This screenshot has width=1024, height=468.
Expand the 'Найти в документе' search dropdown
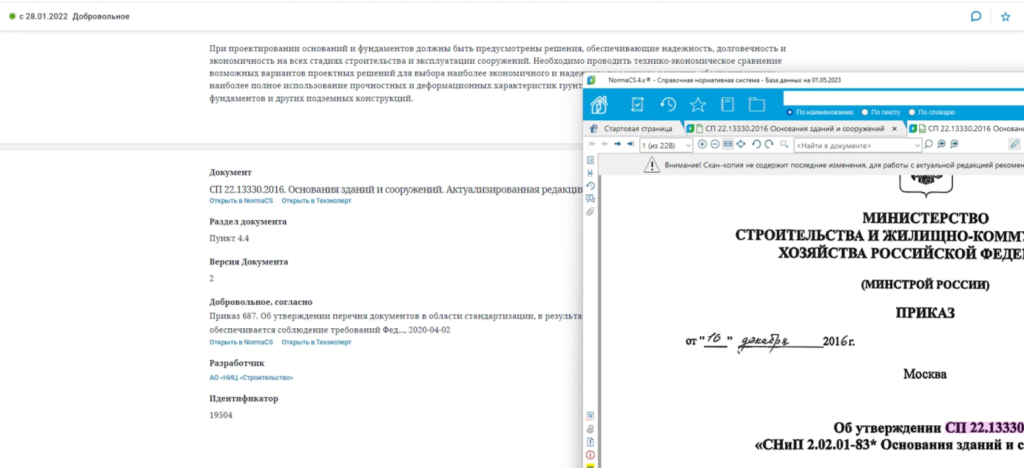(916, 145)
